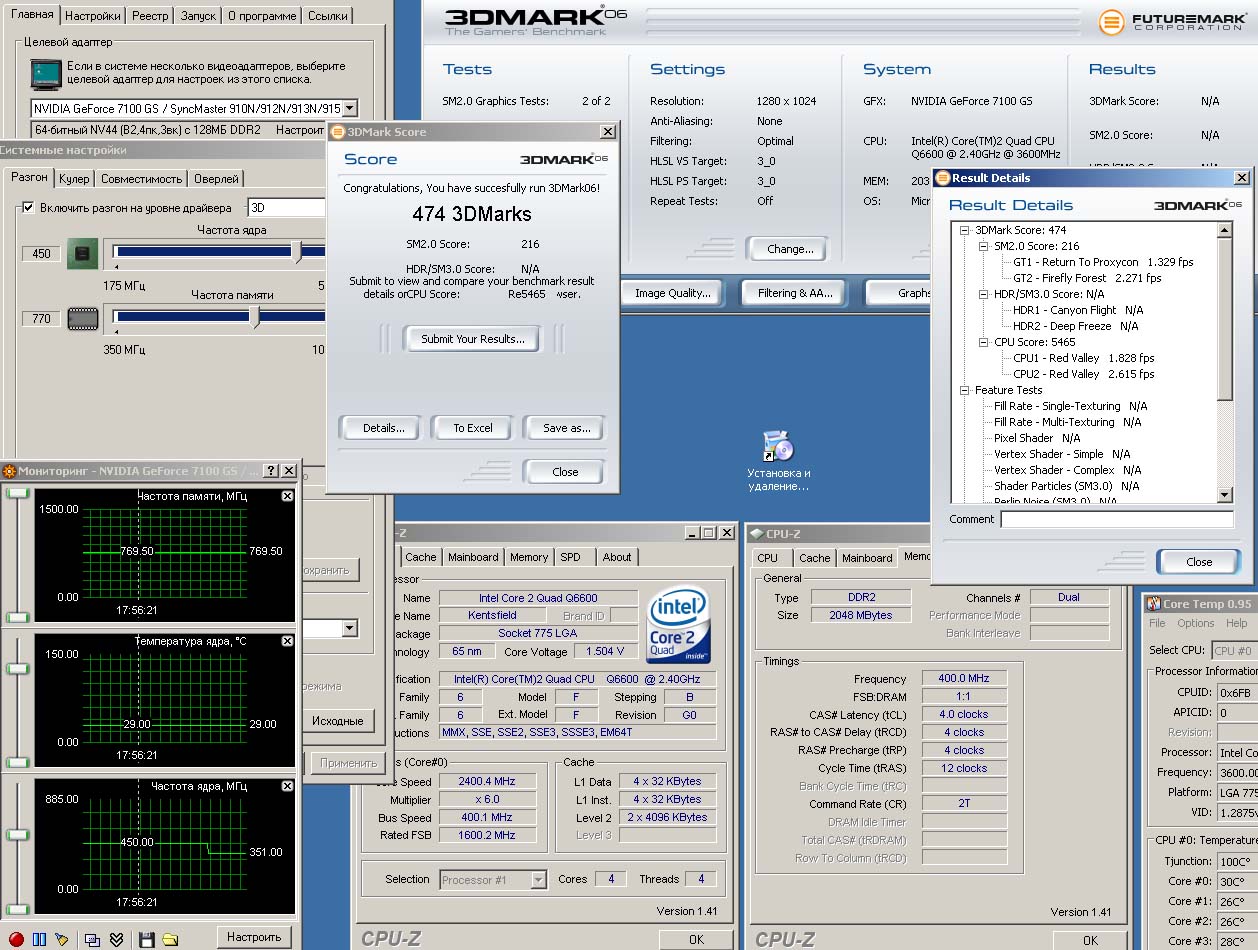Viewport: 1258px width, 950px height.
Task: Click the Comment field in Result Details
Action: click(1117, 519)
